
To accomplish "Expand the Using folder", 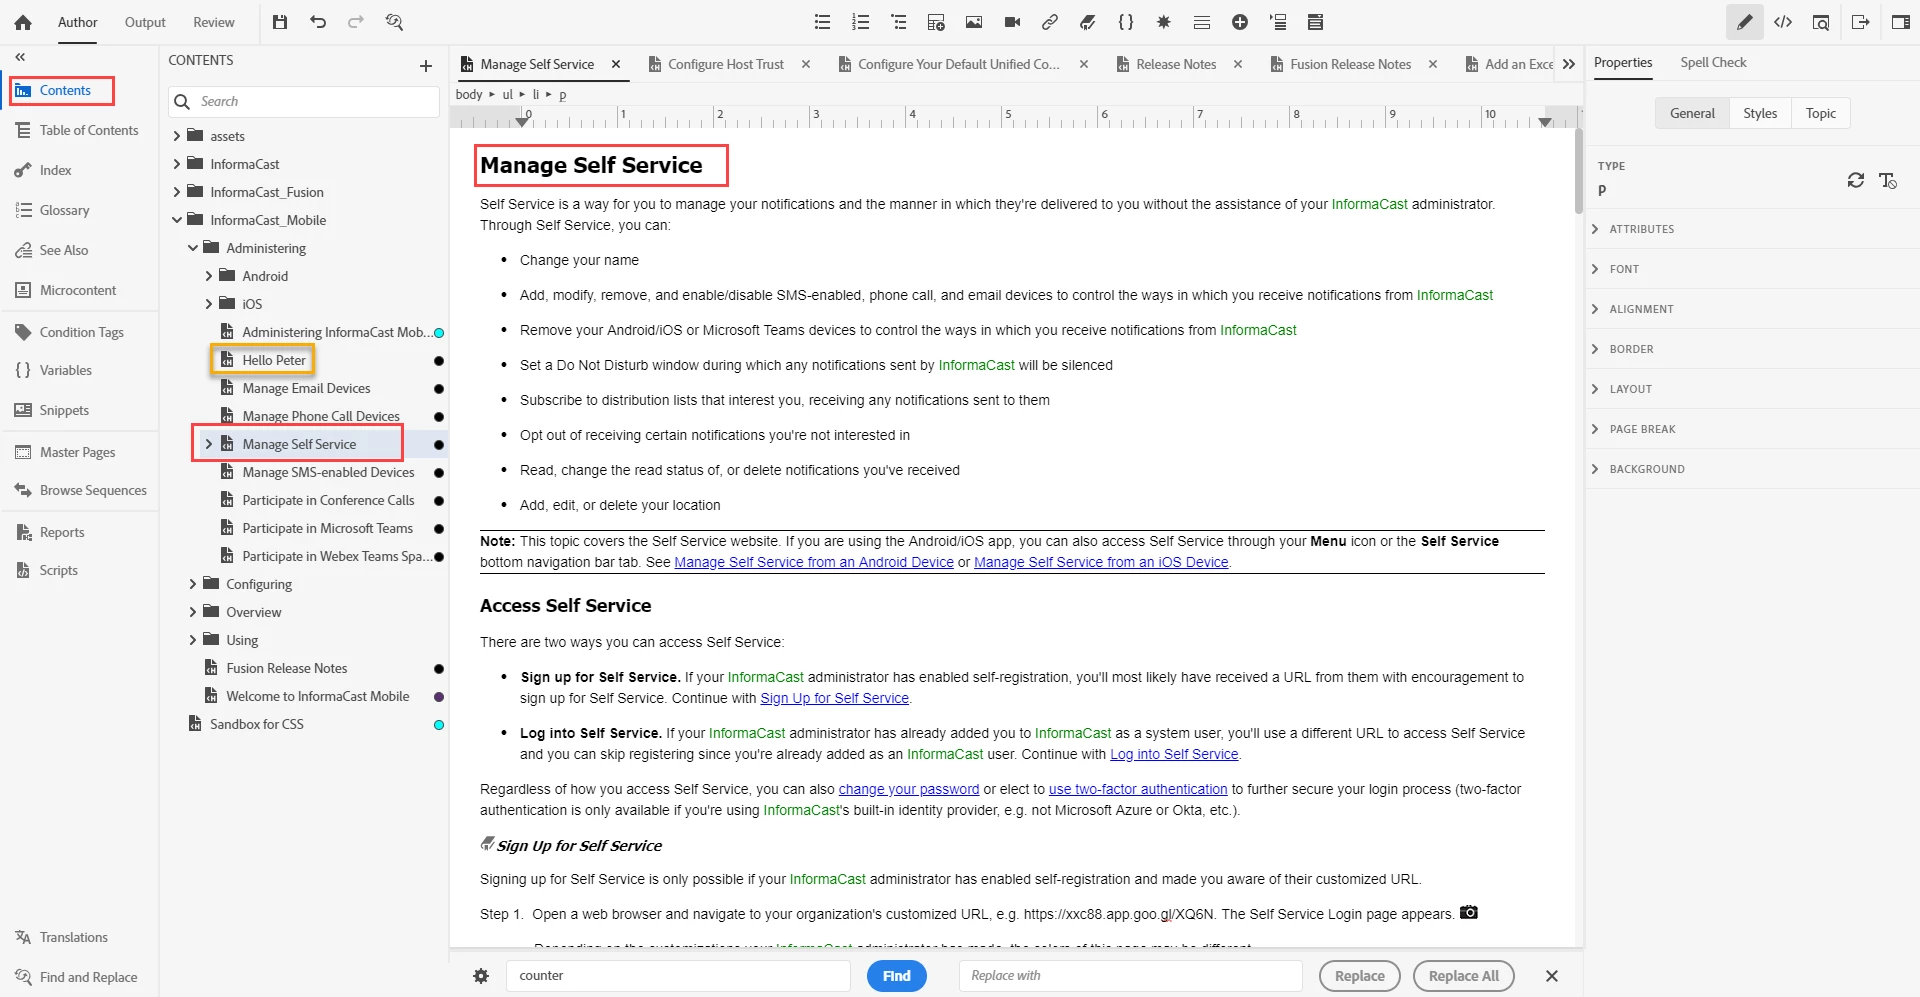I will tap(193, 640).
